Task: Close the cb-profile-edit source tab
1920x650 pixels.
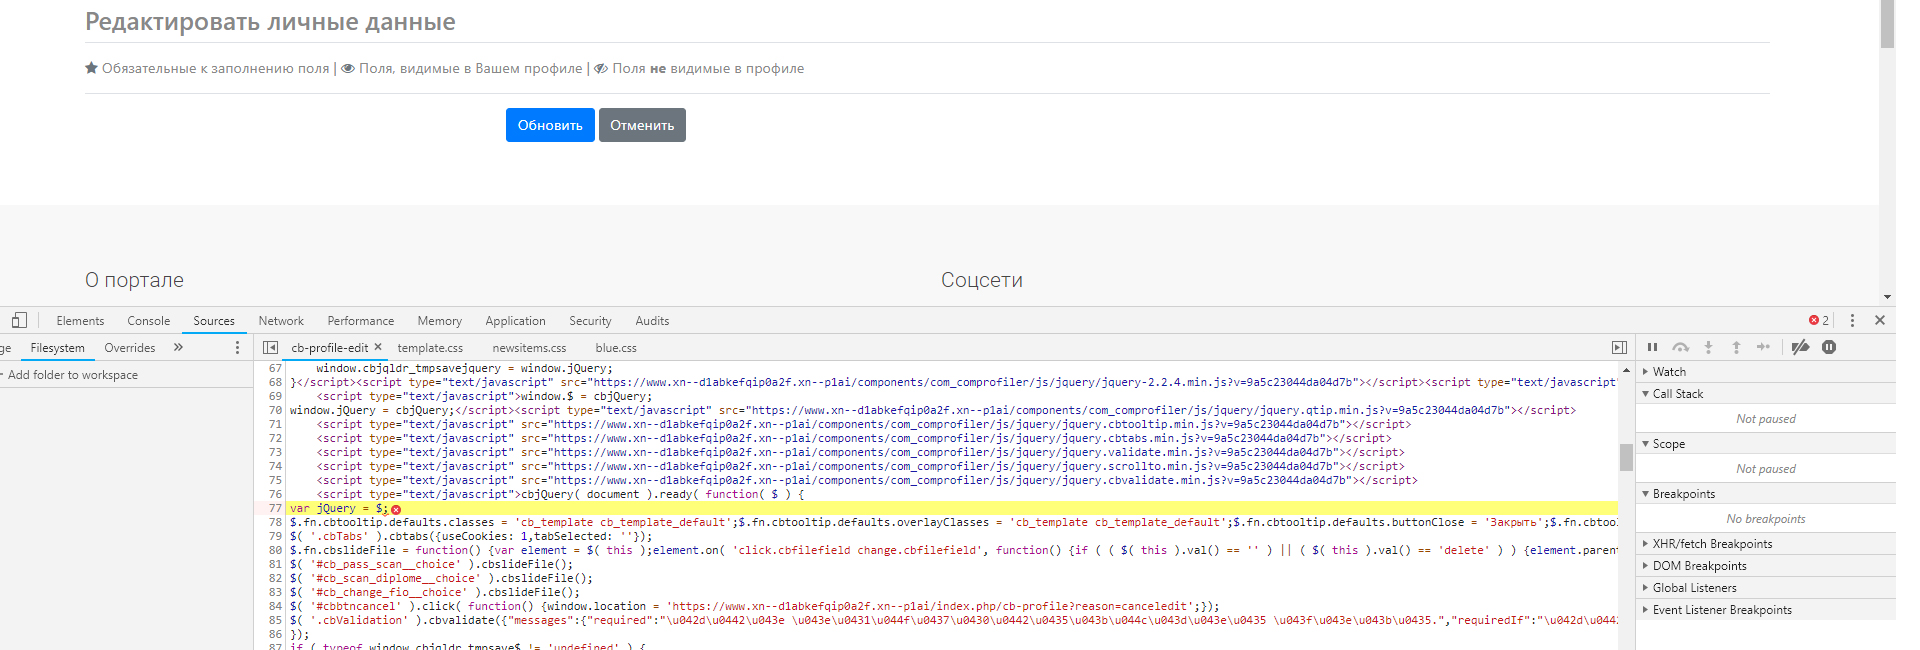Action: coord(378,347)
